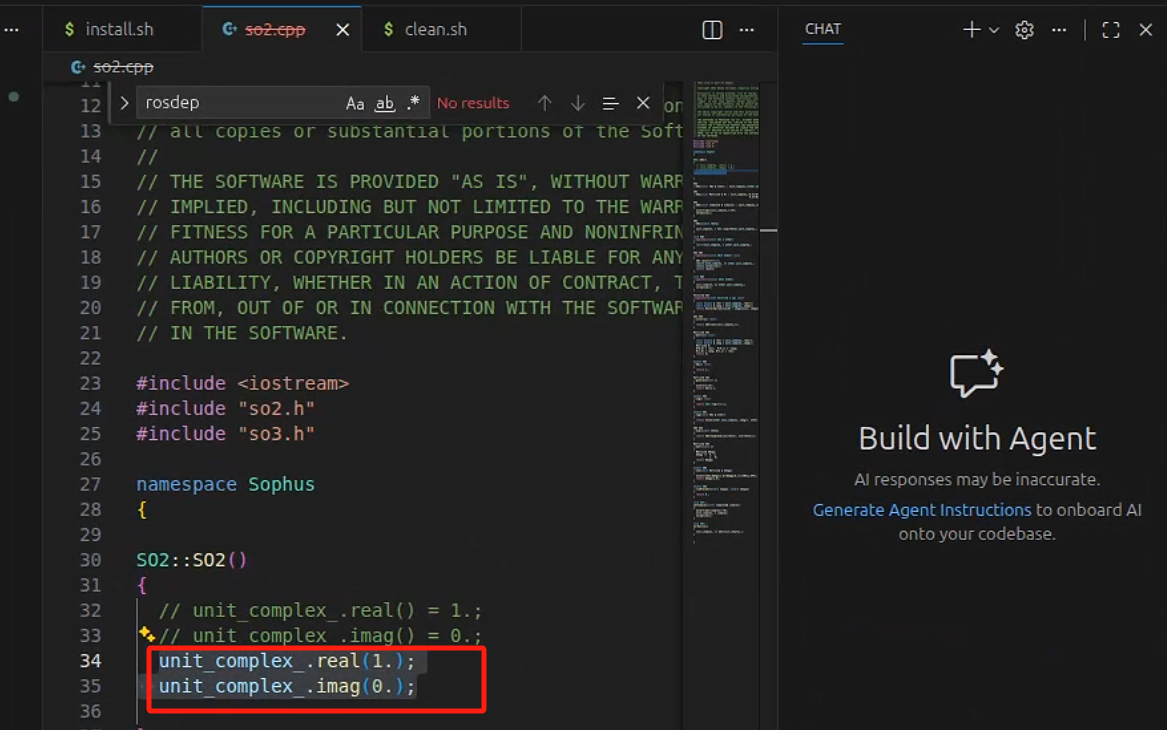Click namespace Sophus text
This screenshot has height=730, width=1167.
[226, 484]
